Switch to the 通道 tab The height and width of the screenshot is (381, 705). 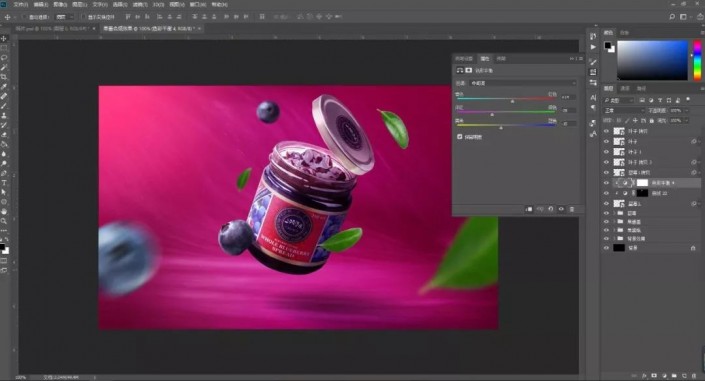pos(625,88)
